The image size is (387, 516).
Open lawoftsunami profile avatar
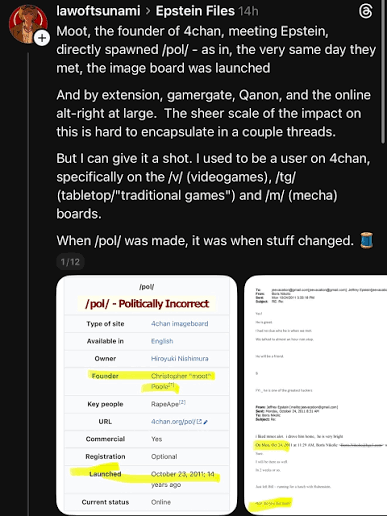28,24
